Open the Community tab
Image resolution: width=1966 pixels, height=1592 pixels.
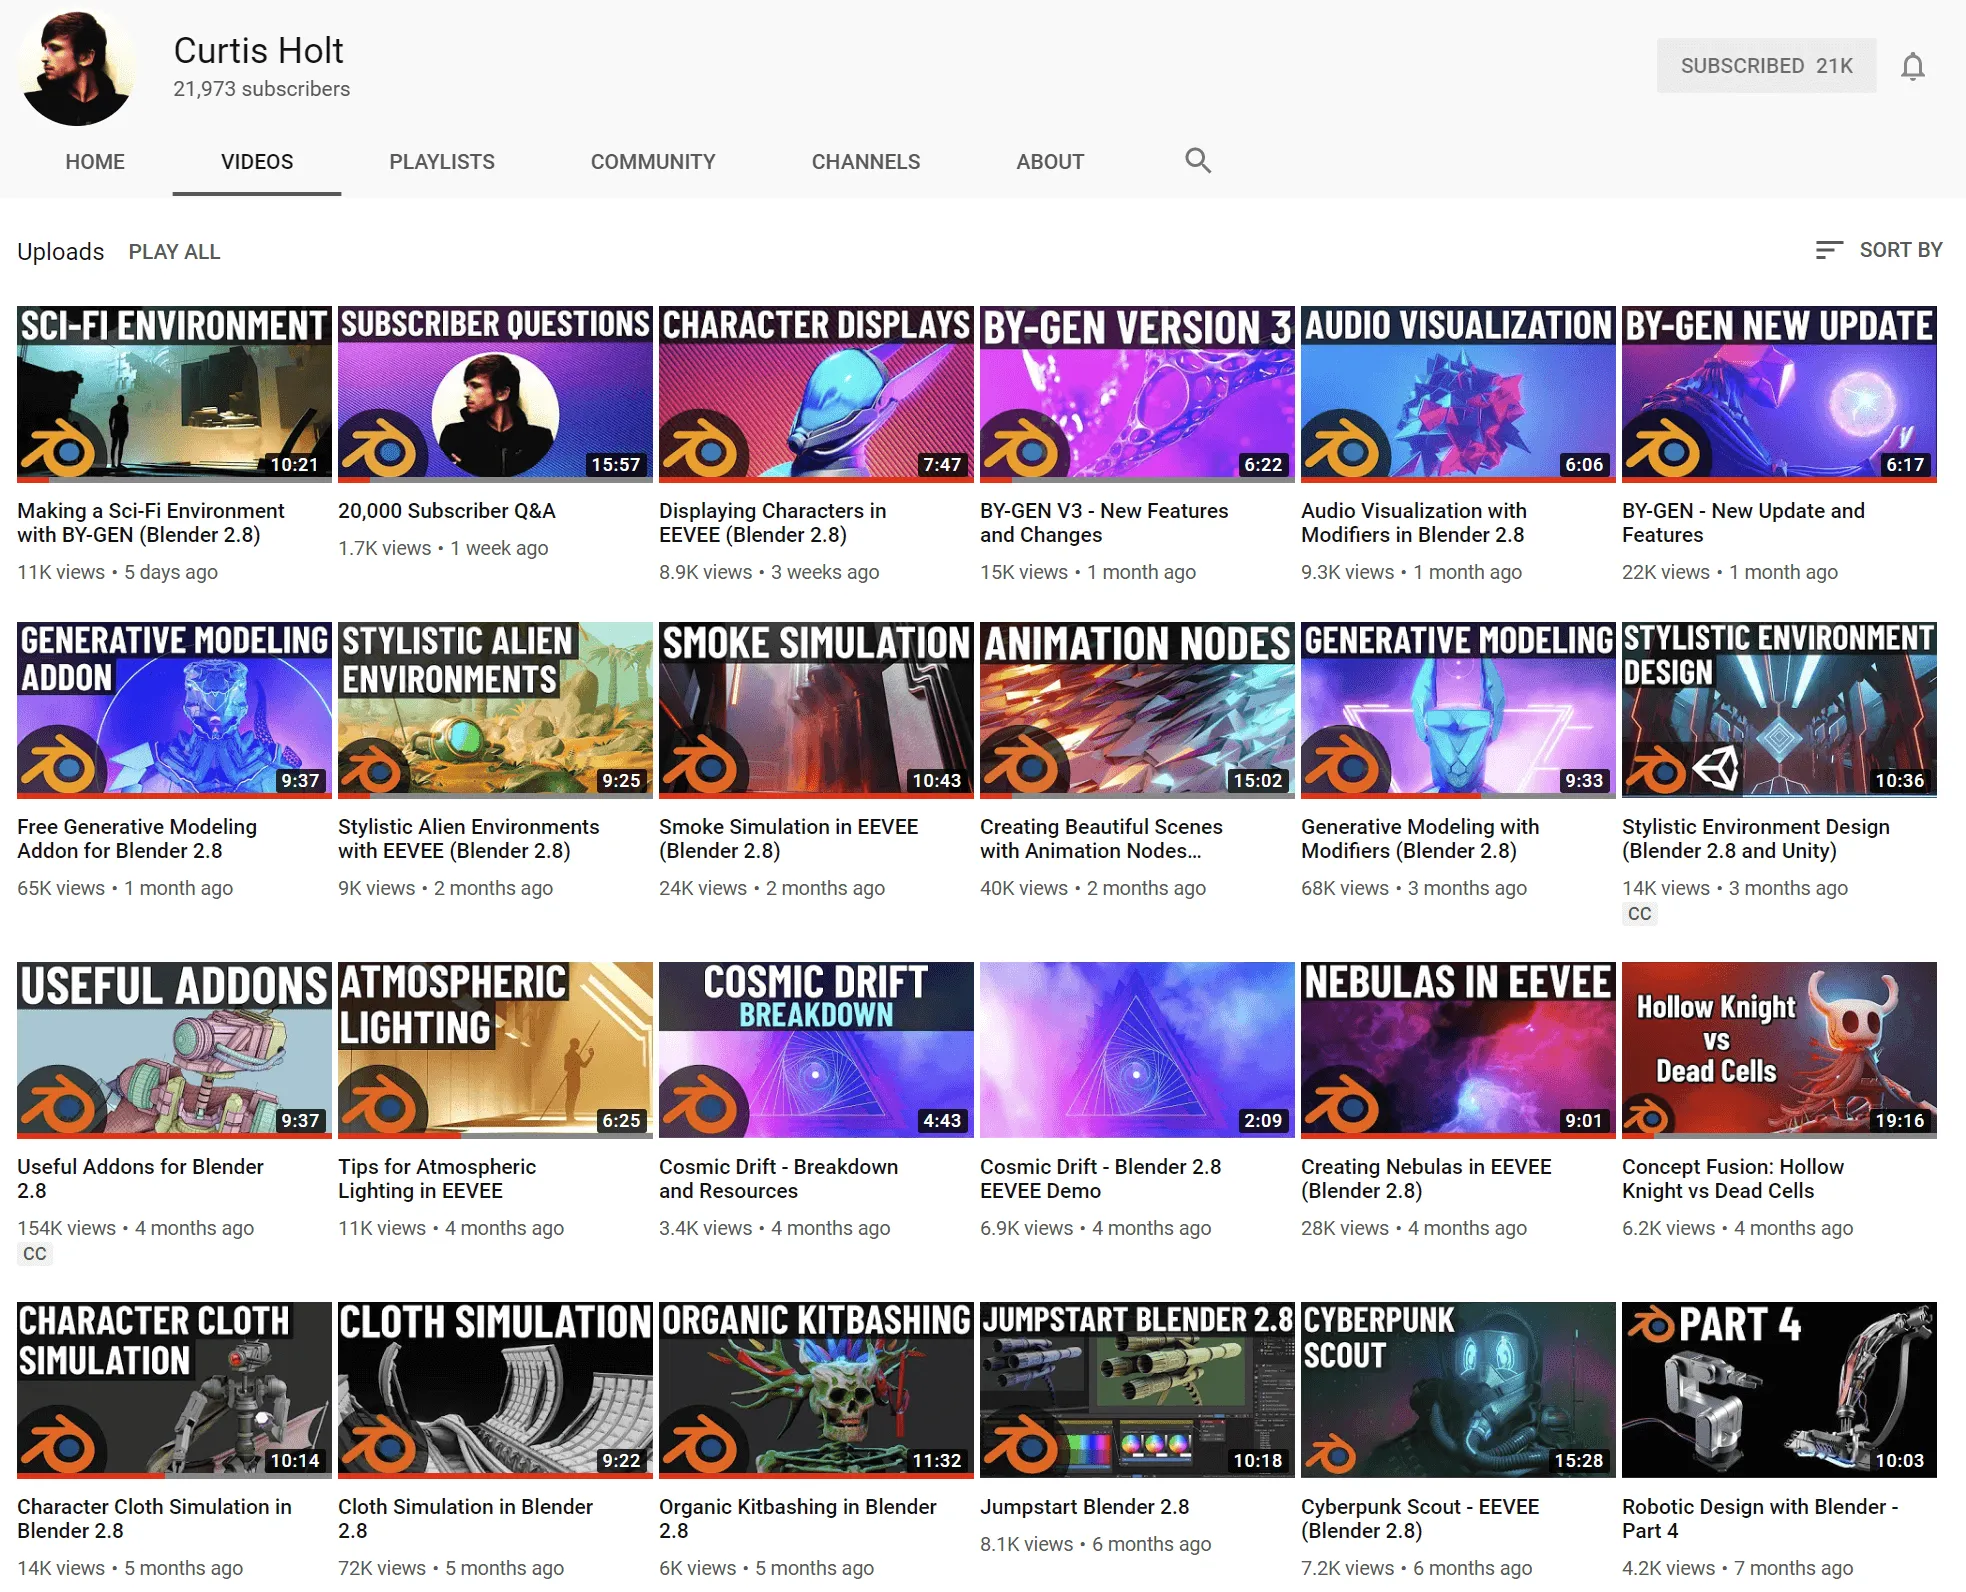(x=652, y=162)
